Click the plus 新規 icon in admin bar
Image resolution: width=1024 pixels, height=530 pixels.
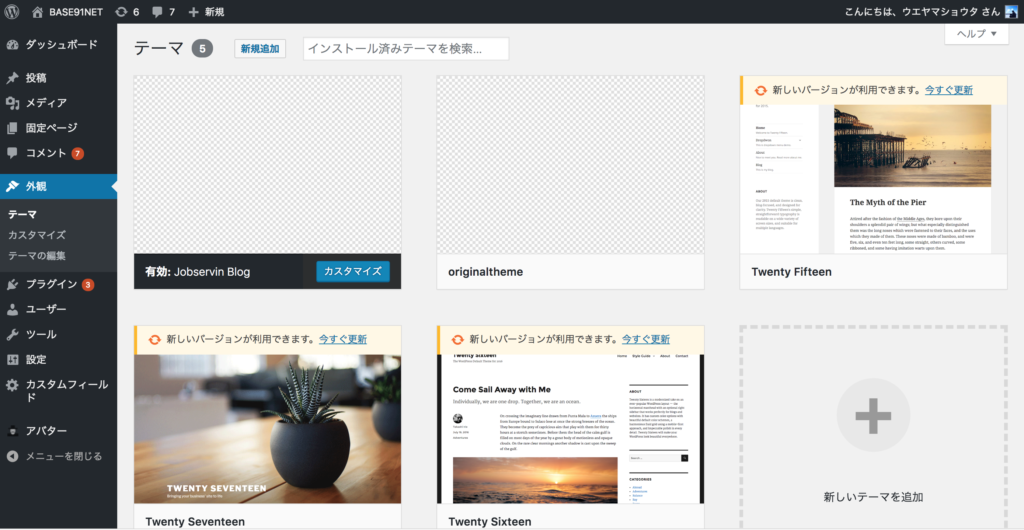[193, 12]
